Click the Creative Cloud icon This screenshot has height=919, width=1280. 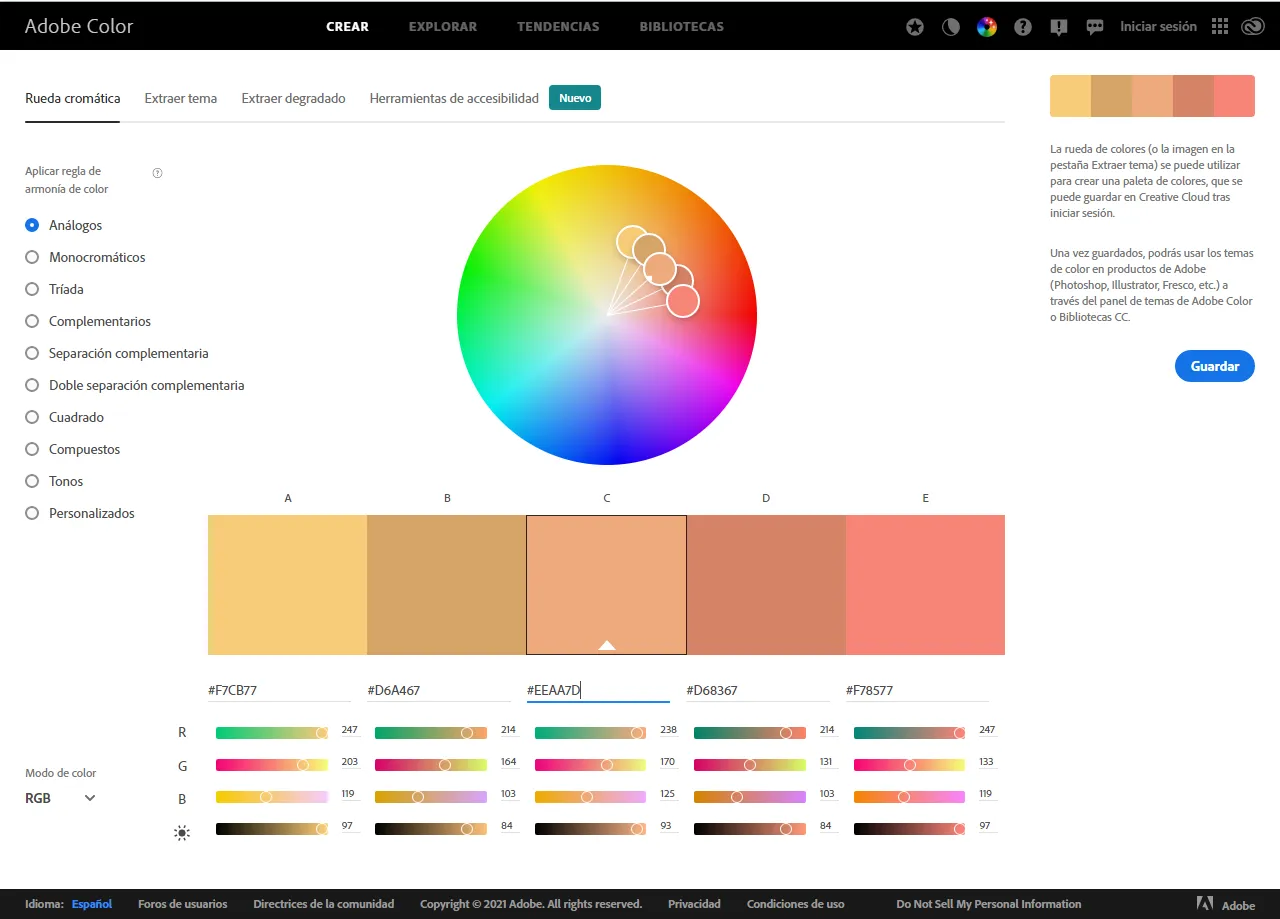click(1253, 27)
